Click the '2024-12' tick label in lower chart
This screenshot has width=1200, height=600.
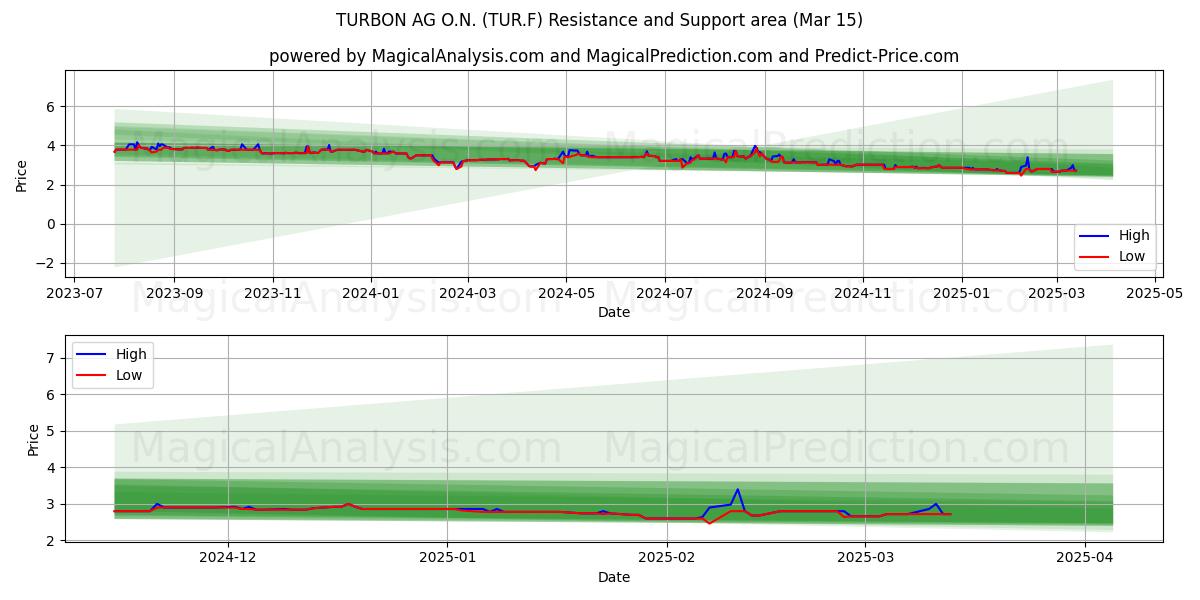coord(228,558)
